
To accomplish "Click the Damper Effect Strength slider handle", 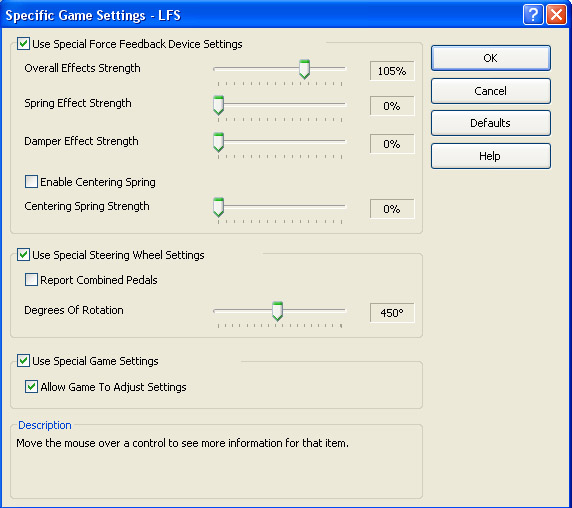I will tap(218, 142).
